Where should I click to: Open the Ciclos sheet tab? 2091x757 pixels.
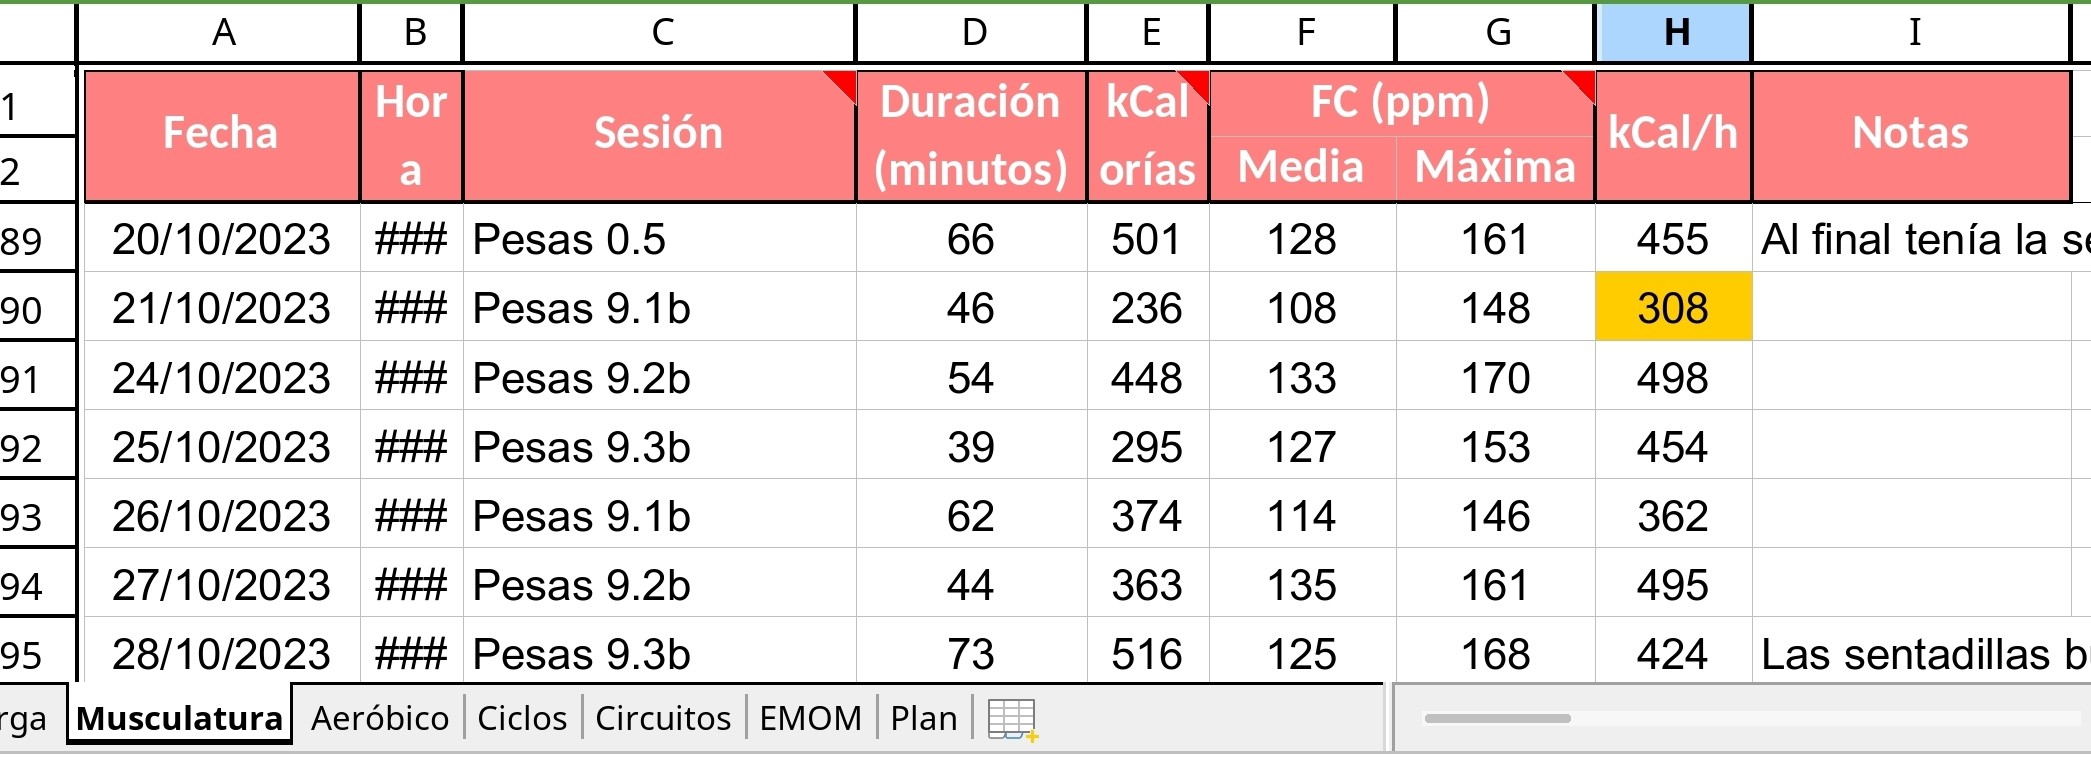pyautogui.click(x=522, y=718)
